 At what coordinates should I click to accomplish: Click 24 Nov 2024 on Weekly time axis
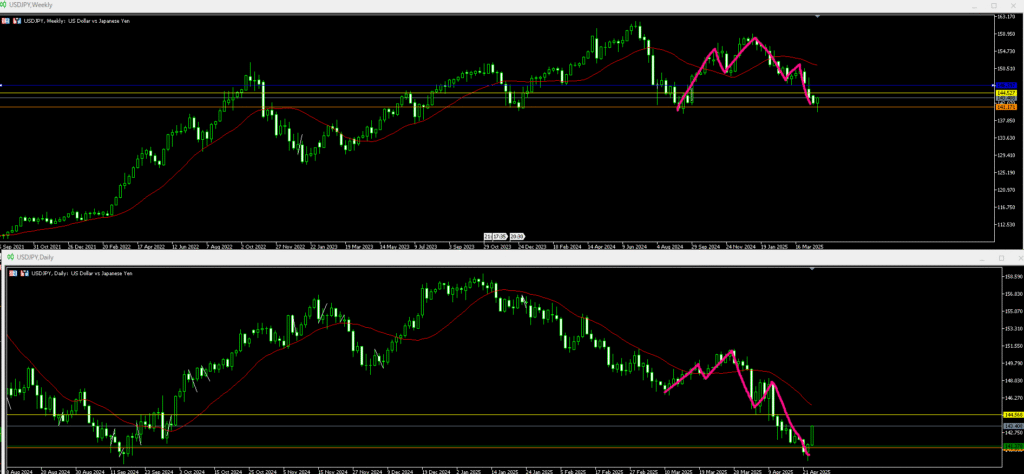coord(741,247)
